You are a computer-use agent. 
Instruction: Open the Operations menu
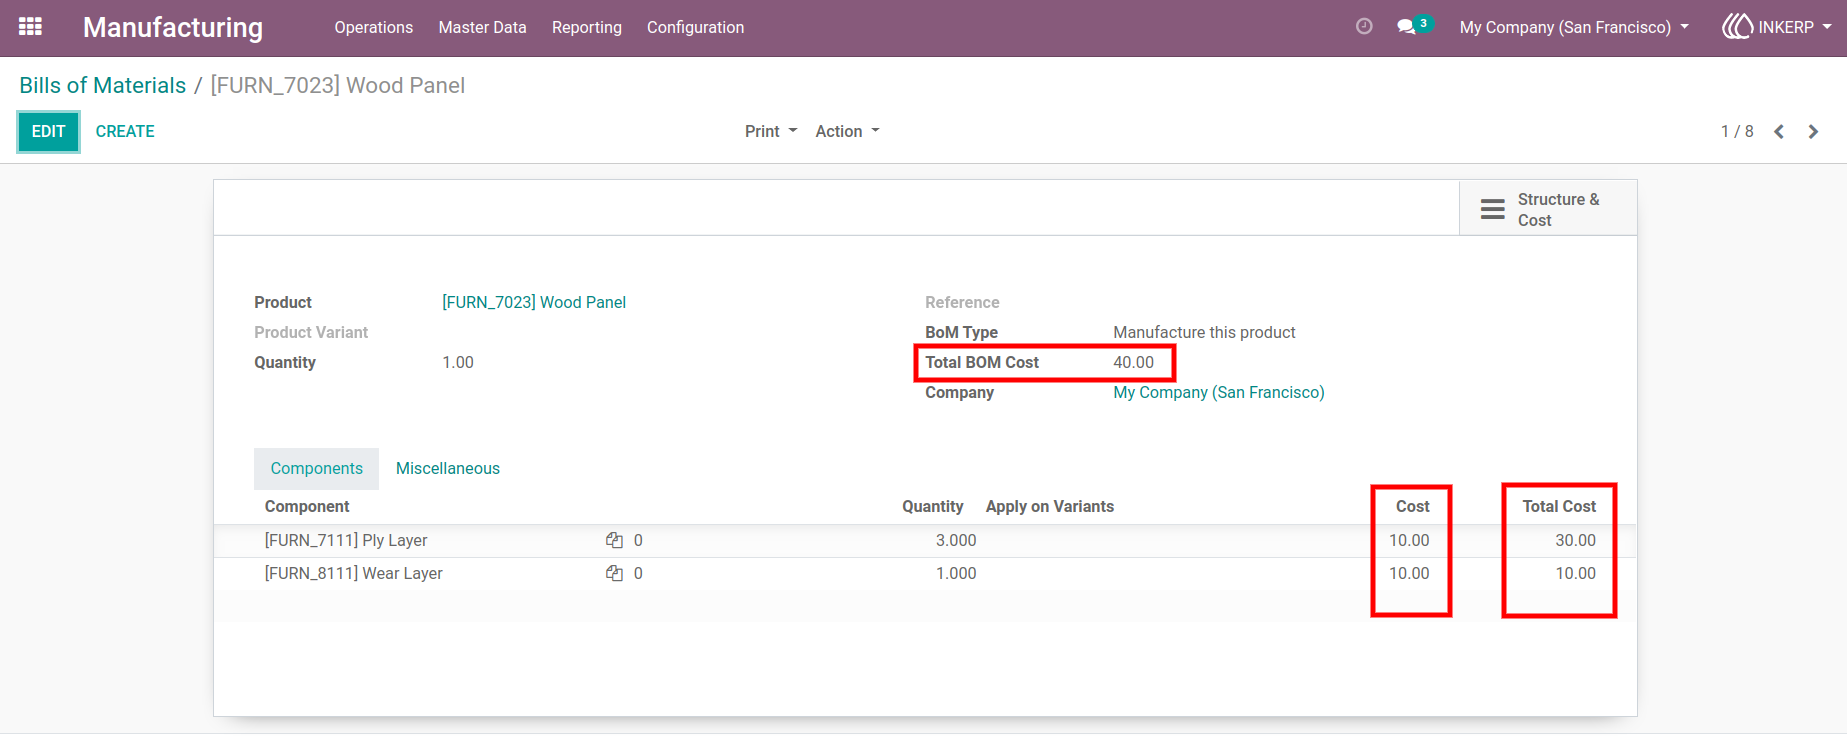(x=374, y=27)
